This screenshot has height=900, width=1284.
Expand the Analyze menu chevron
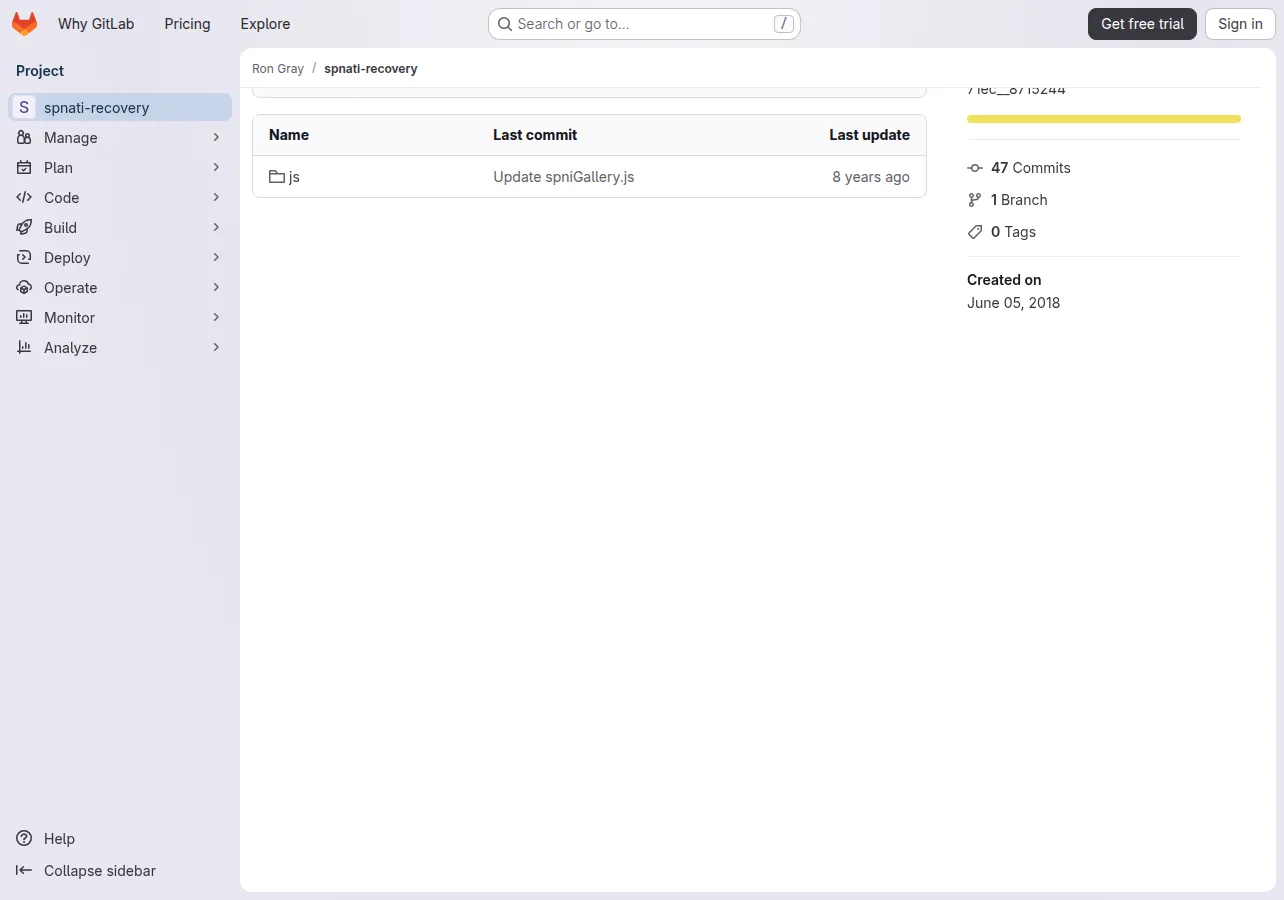(216, 348)
